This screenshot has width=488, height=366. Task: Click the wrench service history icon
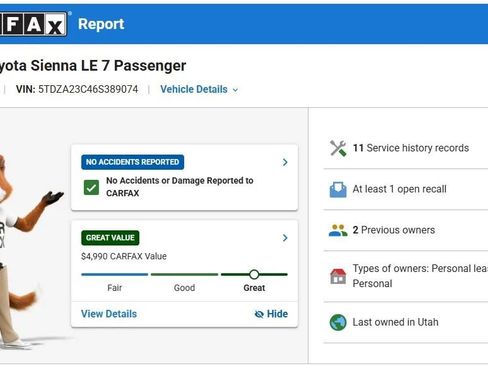pyautogui.click(x=338, y=148)
